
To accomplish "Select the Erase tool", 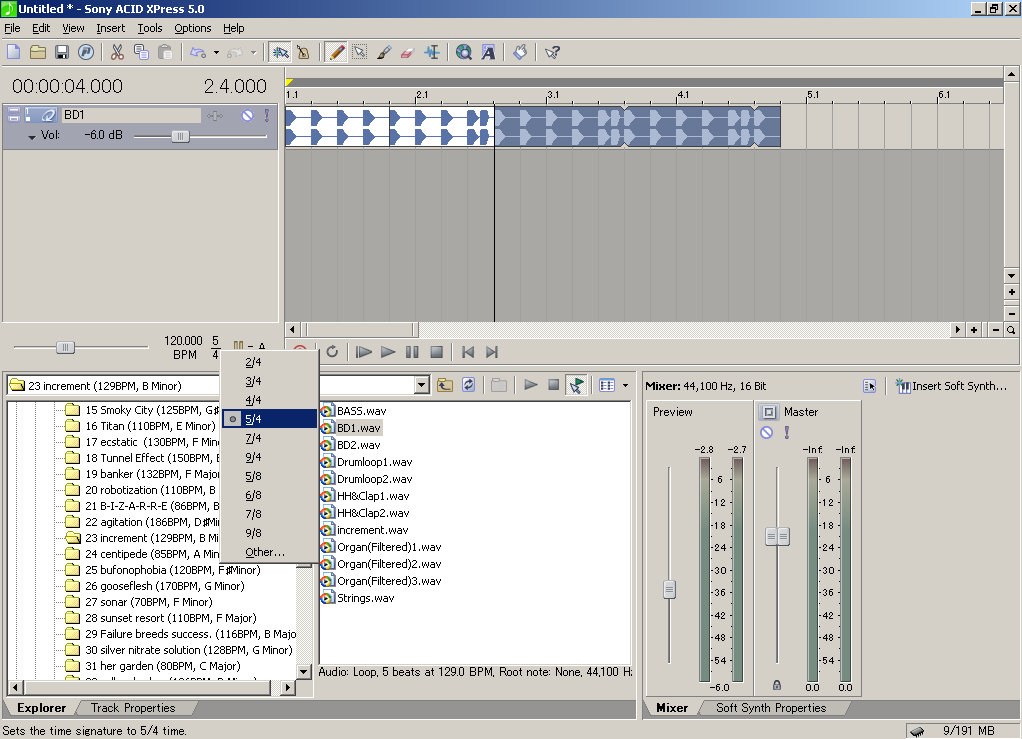I will [x=407, y=52].
